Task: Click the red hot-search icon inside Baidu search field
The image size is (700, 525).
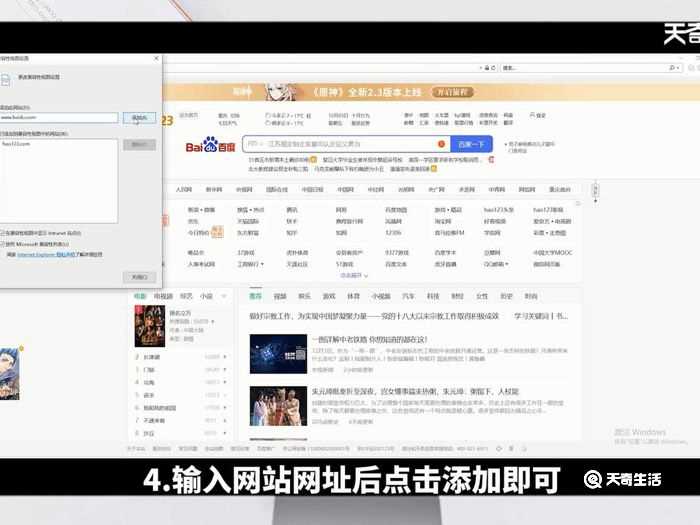Action: coord(442,144)
